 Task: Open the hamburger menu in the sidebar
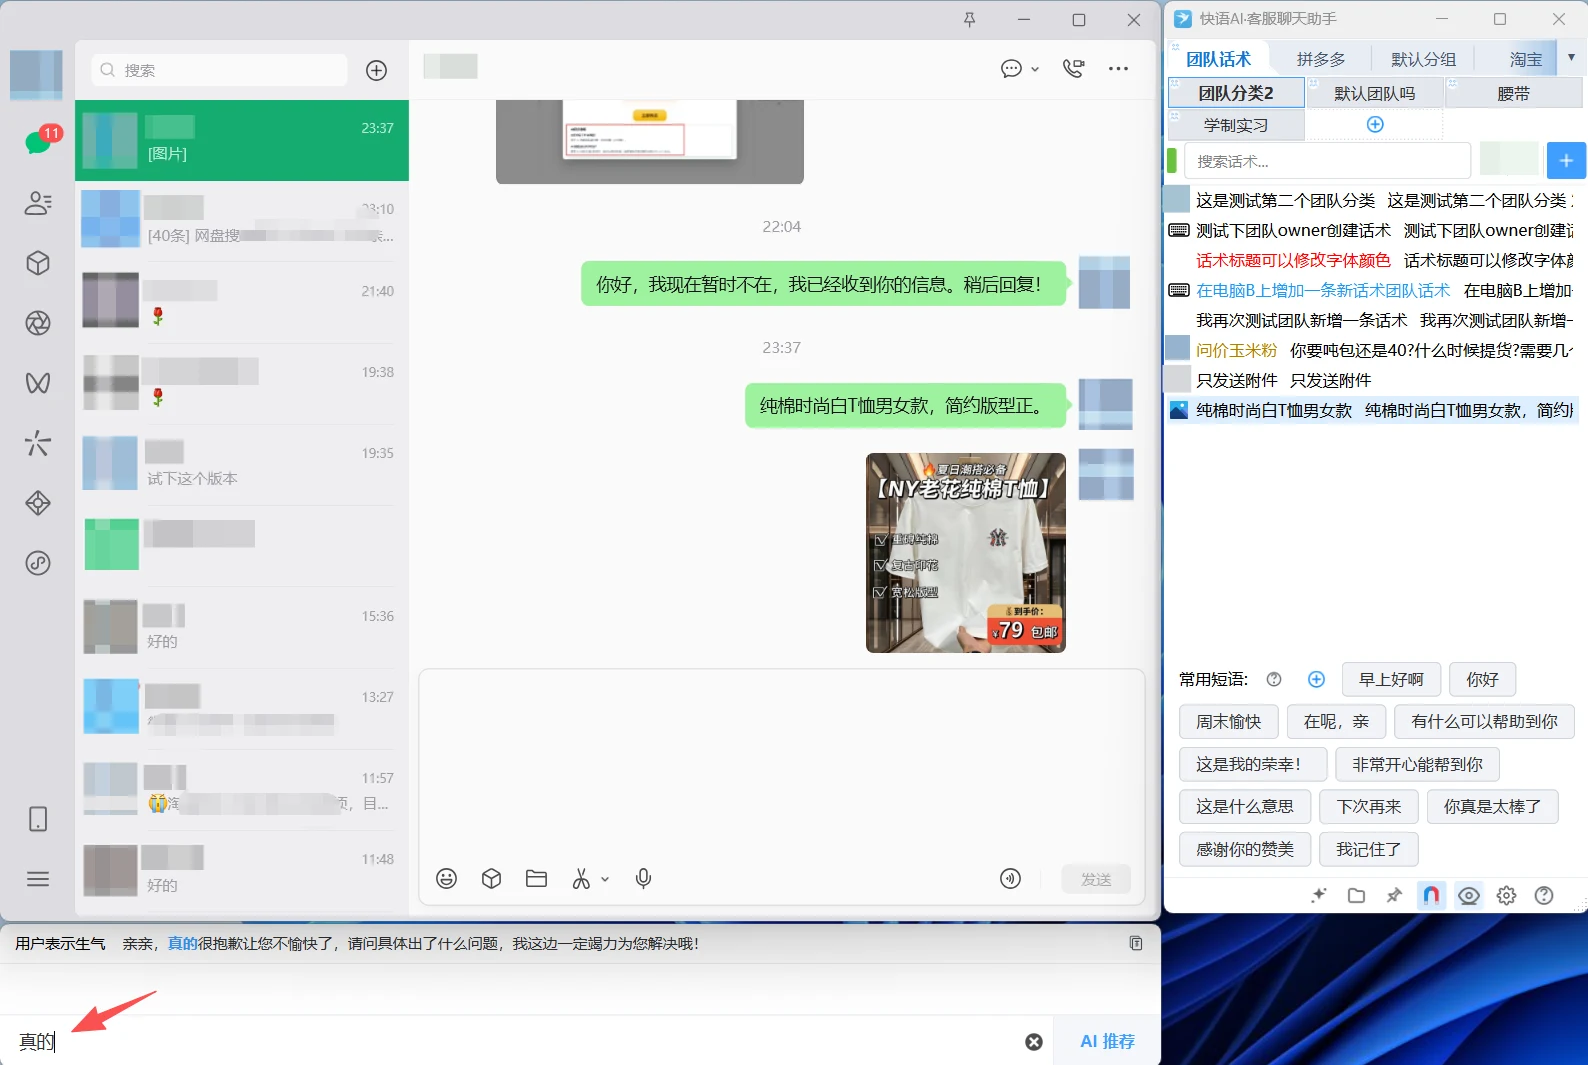point(38,879)
